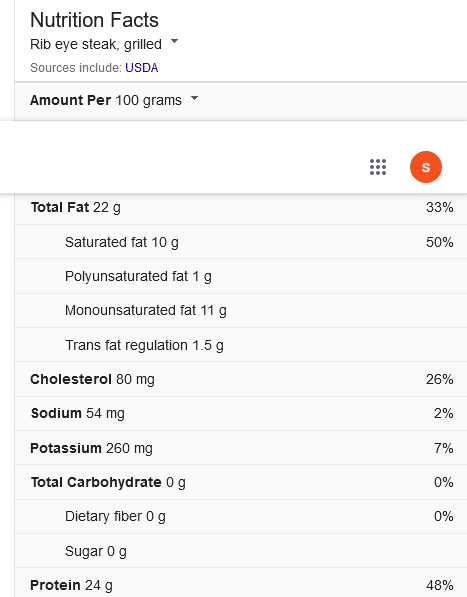Click the Protein 24 g row
Viewport: 467px width, 597px height.
pyautogui.click(x=241, y=583)
